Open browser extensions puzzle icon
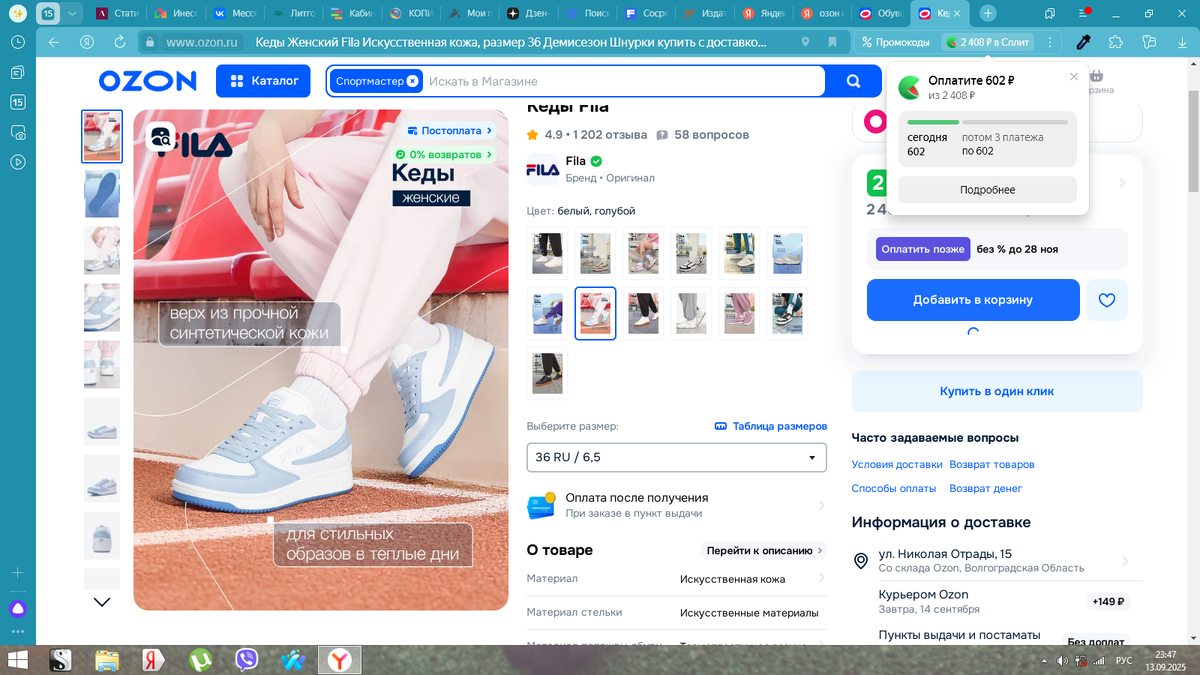This screenshot has height=675, width=1200. pos(1115,43)
